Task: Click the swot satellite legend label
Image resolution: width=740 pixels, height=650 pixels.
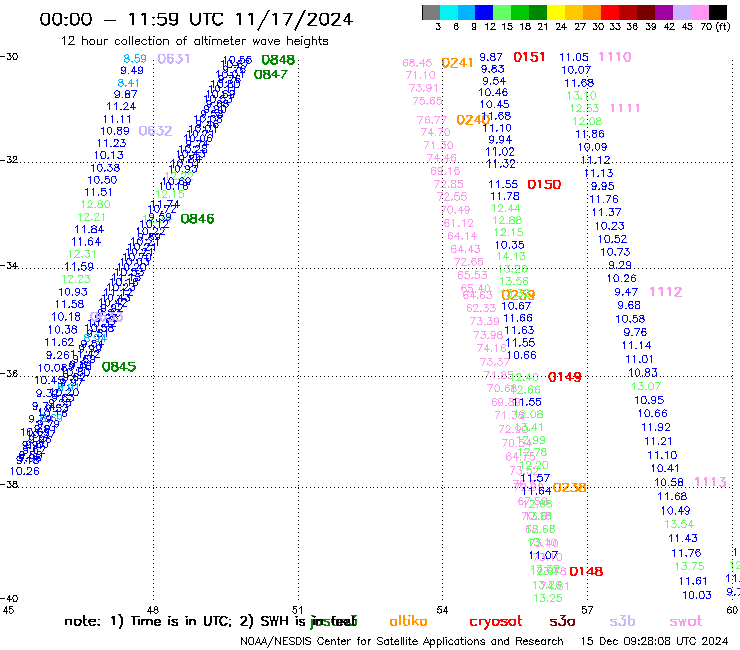Action: click(686, 622)
